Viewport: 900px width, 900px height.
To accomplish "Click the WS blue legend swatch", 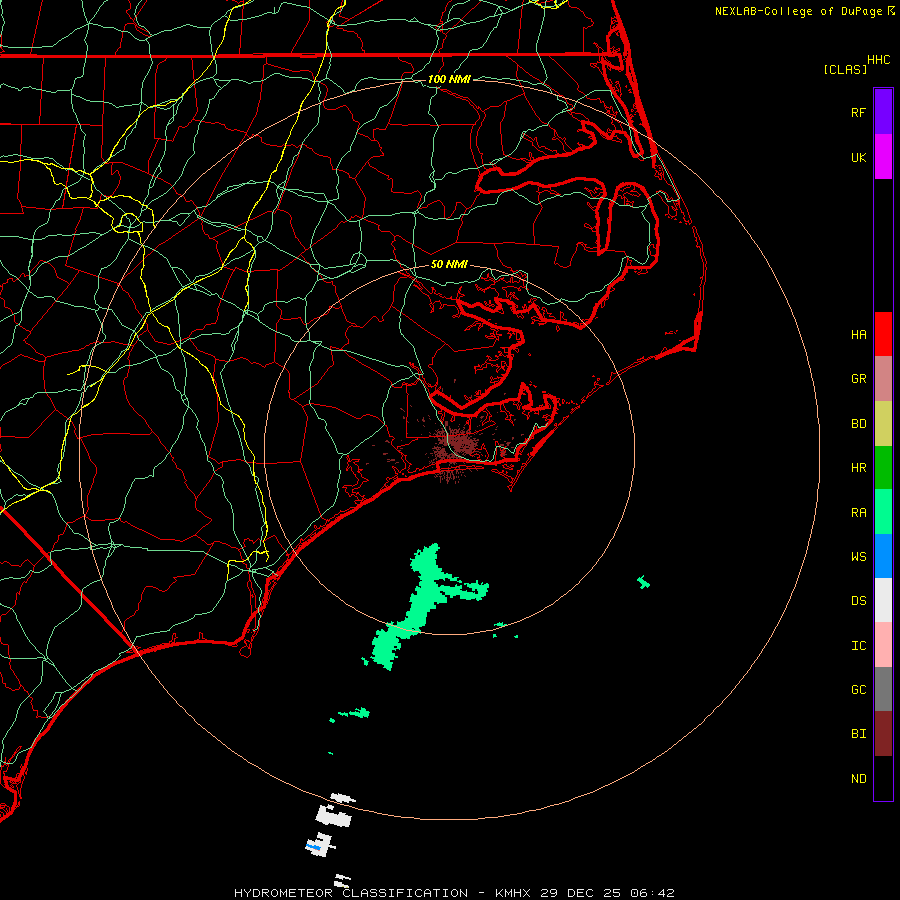I will pos(883,556).
